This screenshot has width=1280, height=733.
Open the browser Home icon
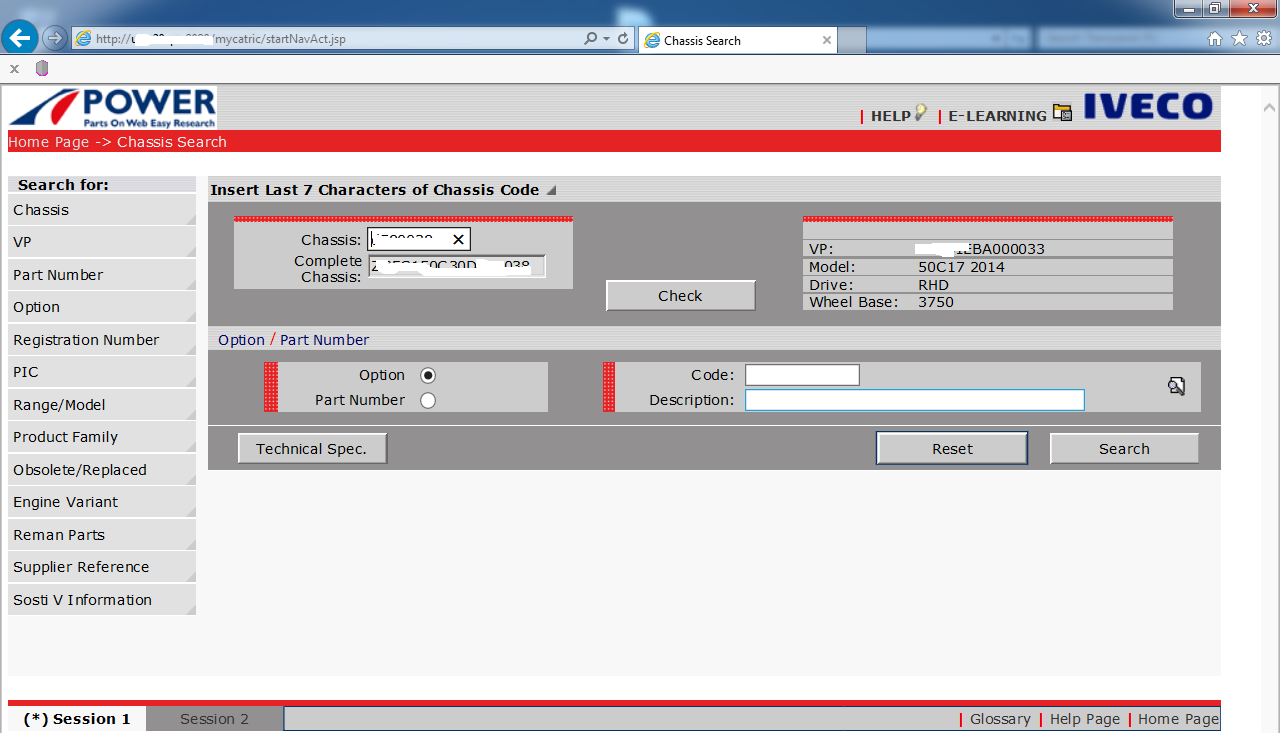click(1215, 39)
